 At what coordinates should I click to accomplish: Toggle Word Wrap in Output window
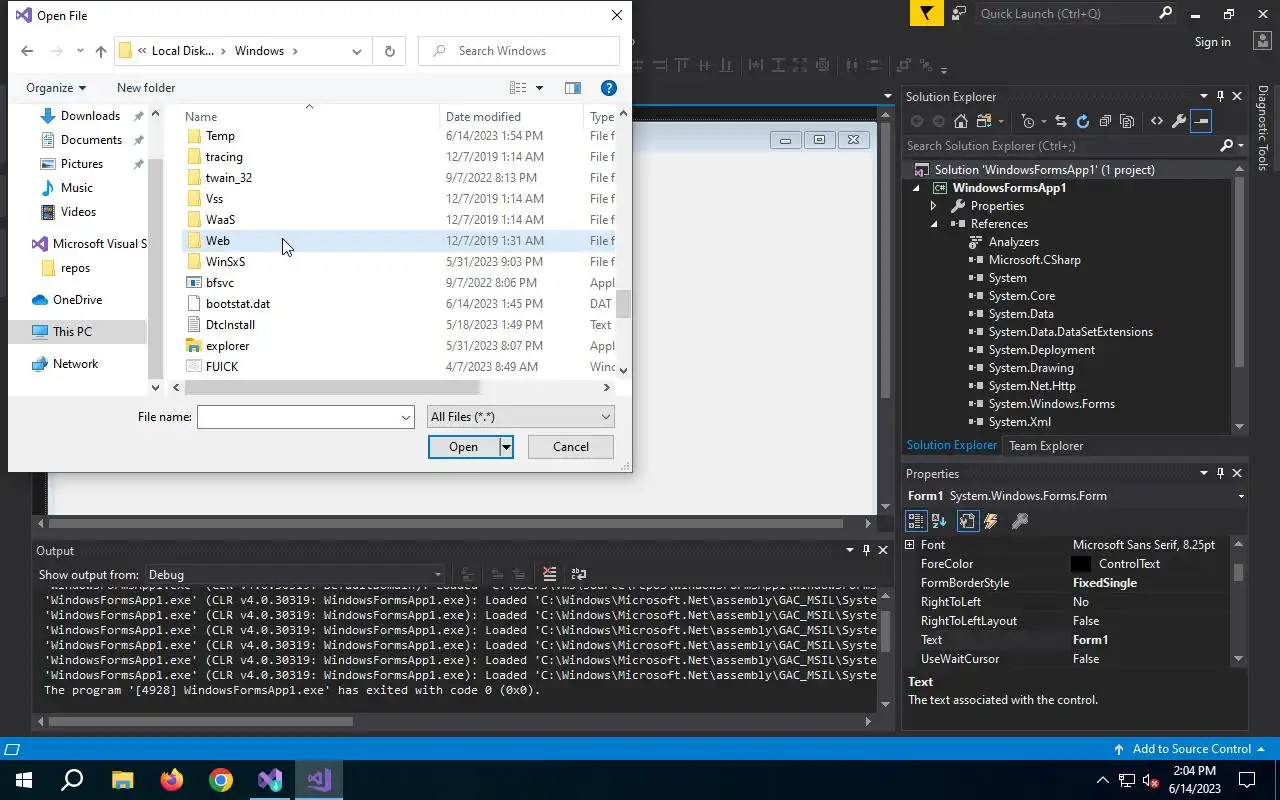tap(579, 574)
